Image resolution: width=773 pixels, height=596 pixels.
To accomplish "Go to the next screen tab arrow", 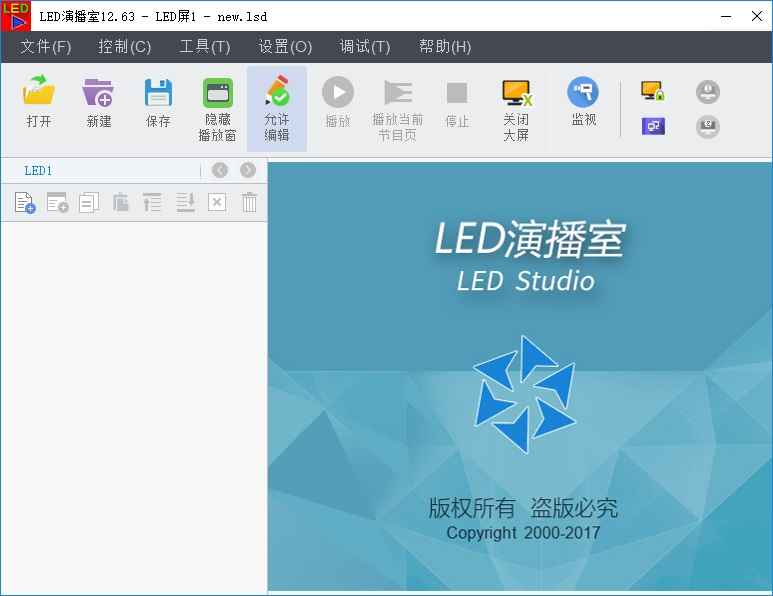I will (248, 170).
